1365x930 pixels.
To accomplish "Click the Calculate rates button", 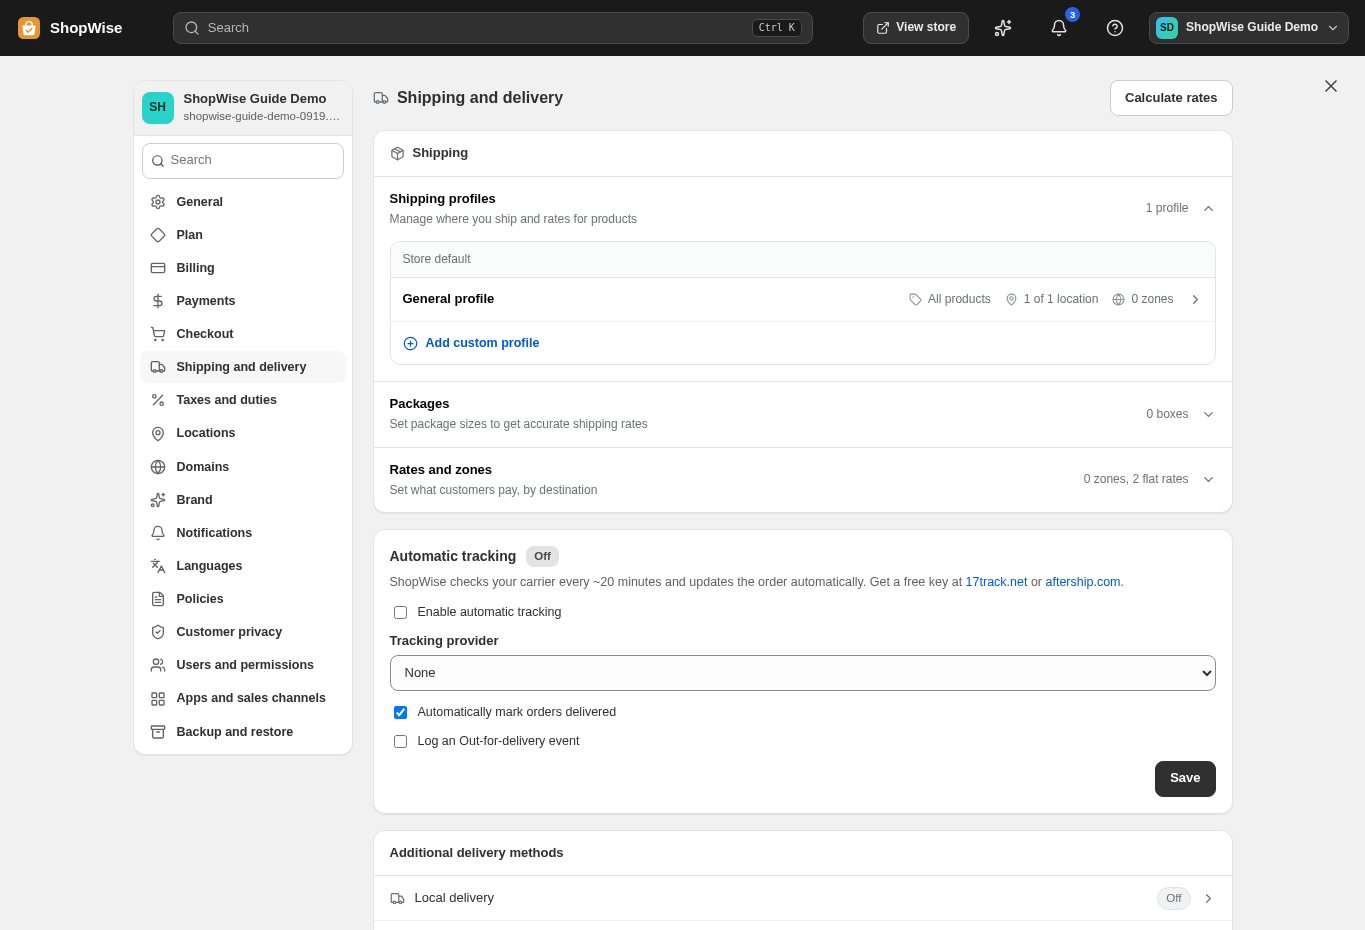I will (1171, 98).
